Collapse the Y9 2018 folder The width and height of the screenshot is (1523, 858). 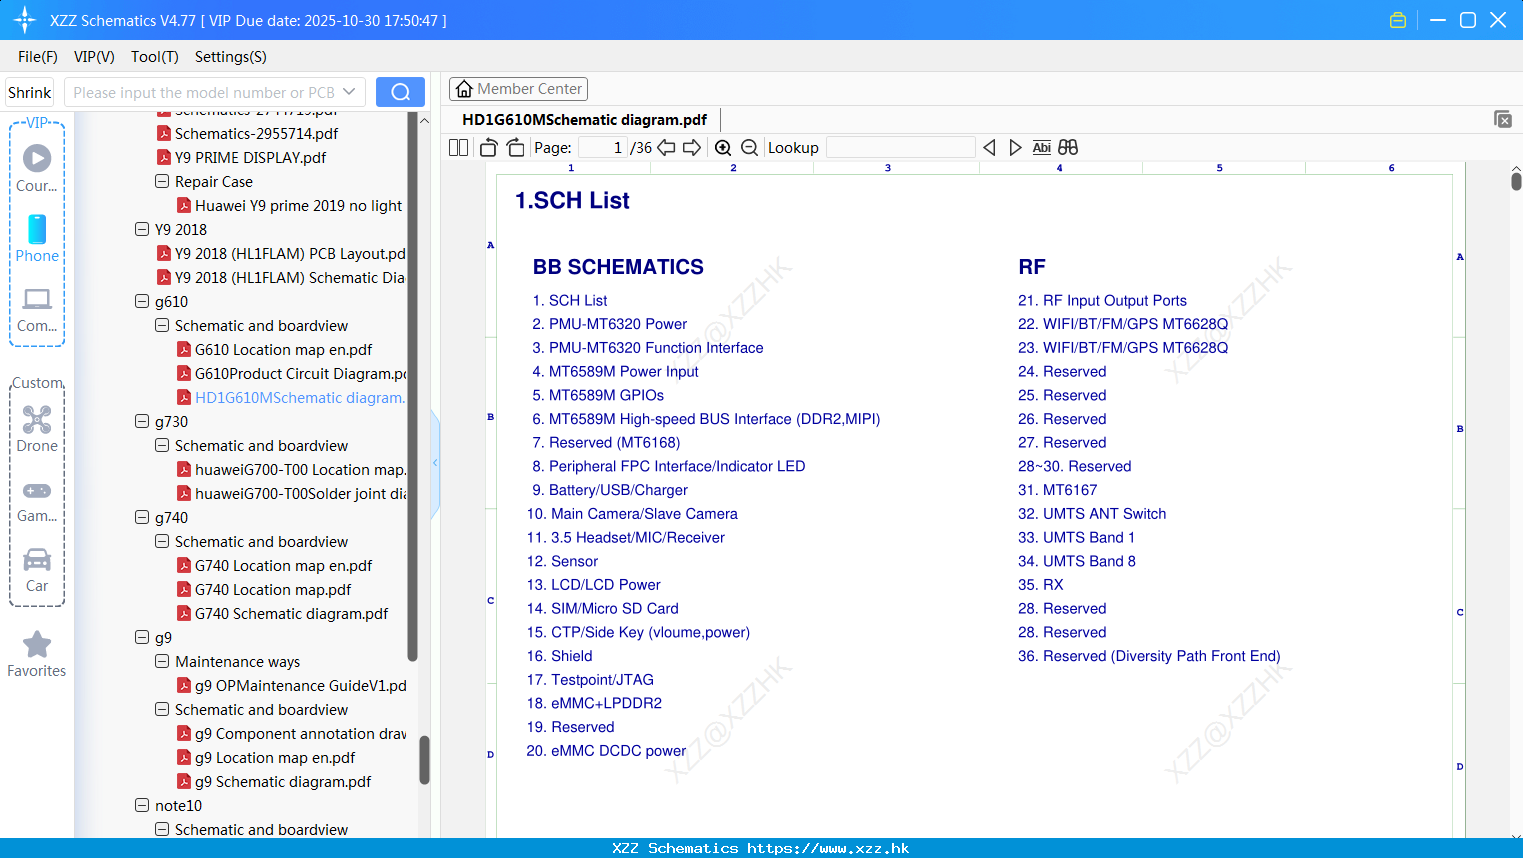coord(142,229)
